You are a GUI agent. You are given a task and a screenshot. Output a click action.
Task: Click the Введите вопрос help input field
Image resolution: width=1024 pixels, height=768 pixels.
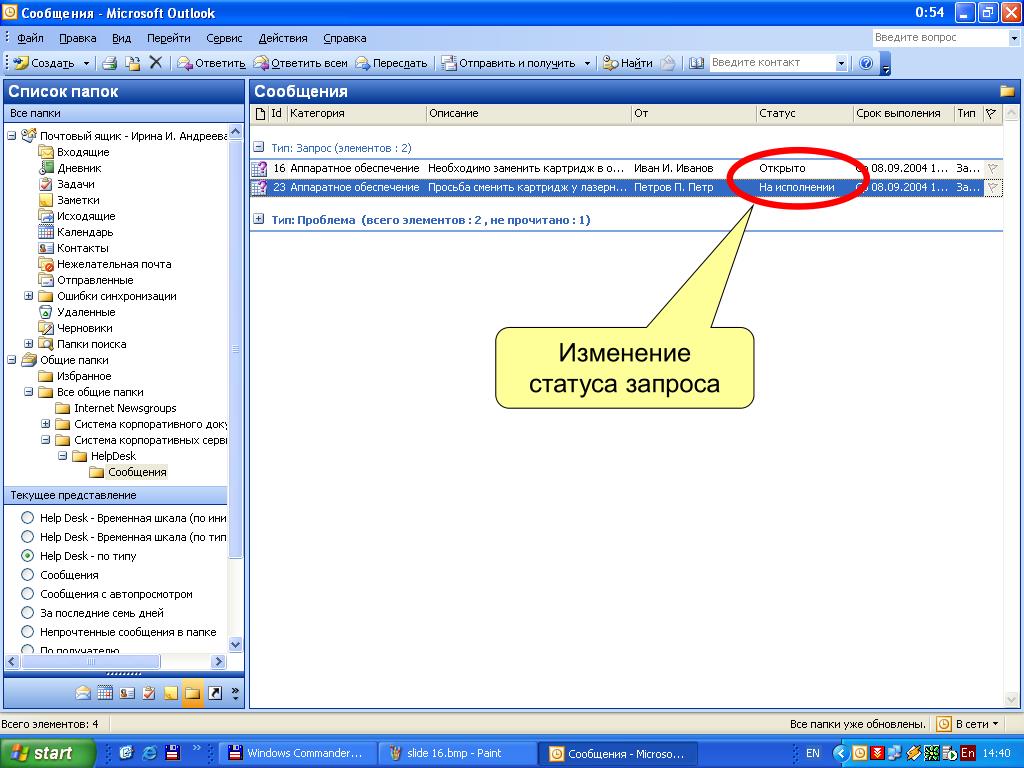pyautogui.click(x=940, y=38)
